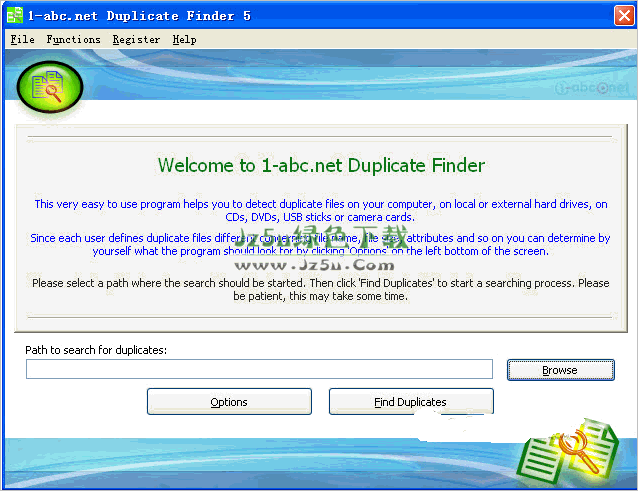This screenshot has width=638, height=491.
Task: Start search with Find Duplicates
Action: 411,402
